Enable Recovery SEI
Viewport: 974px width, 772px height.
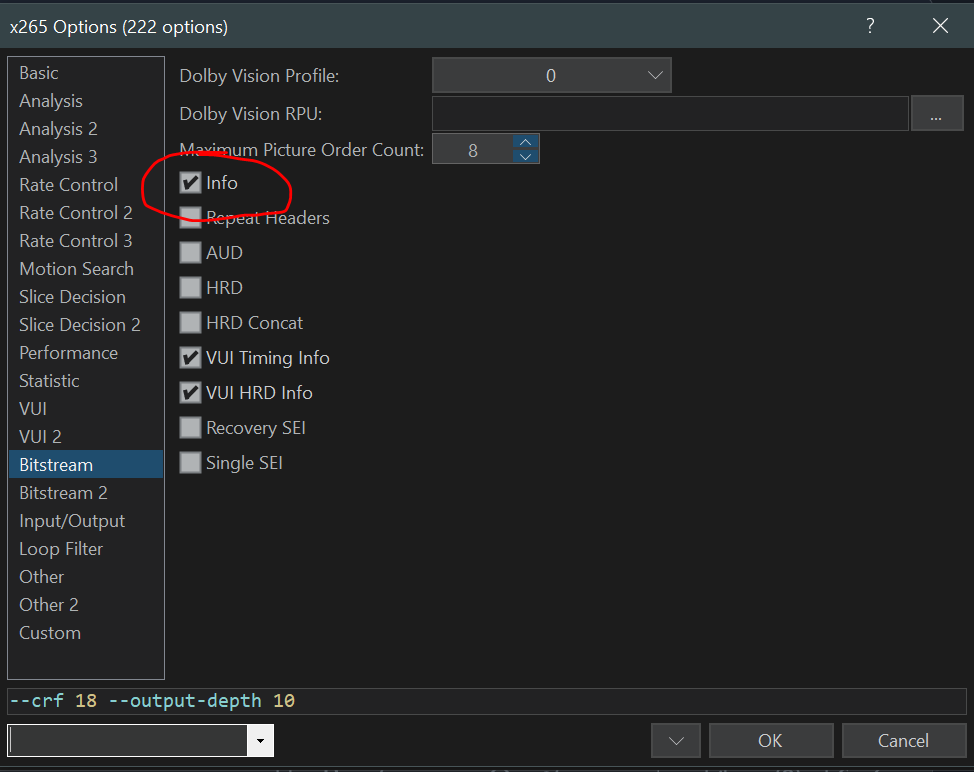(x=190, y=427)
